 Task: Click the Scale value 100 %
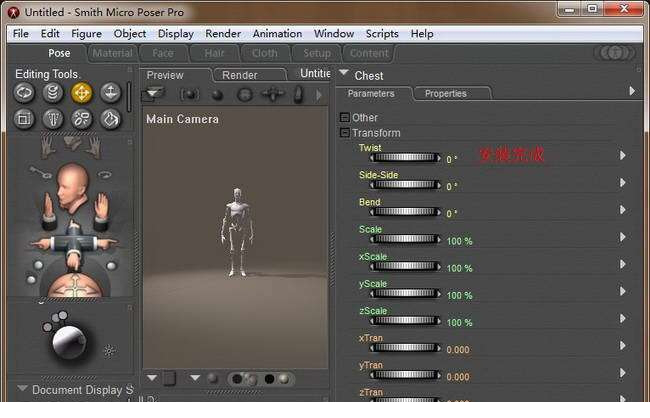pyautogui.click(x=459, y=241)
